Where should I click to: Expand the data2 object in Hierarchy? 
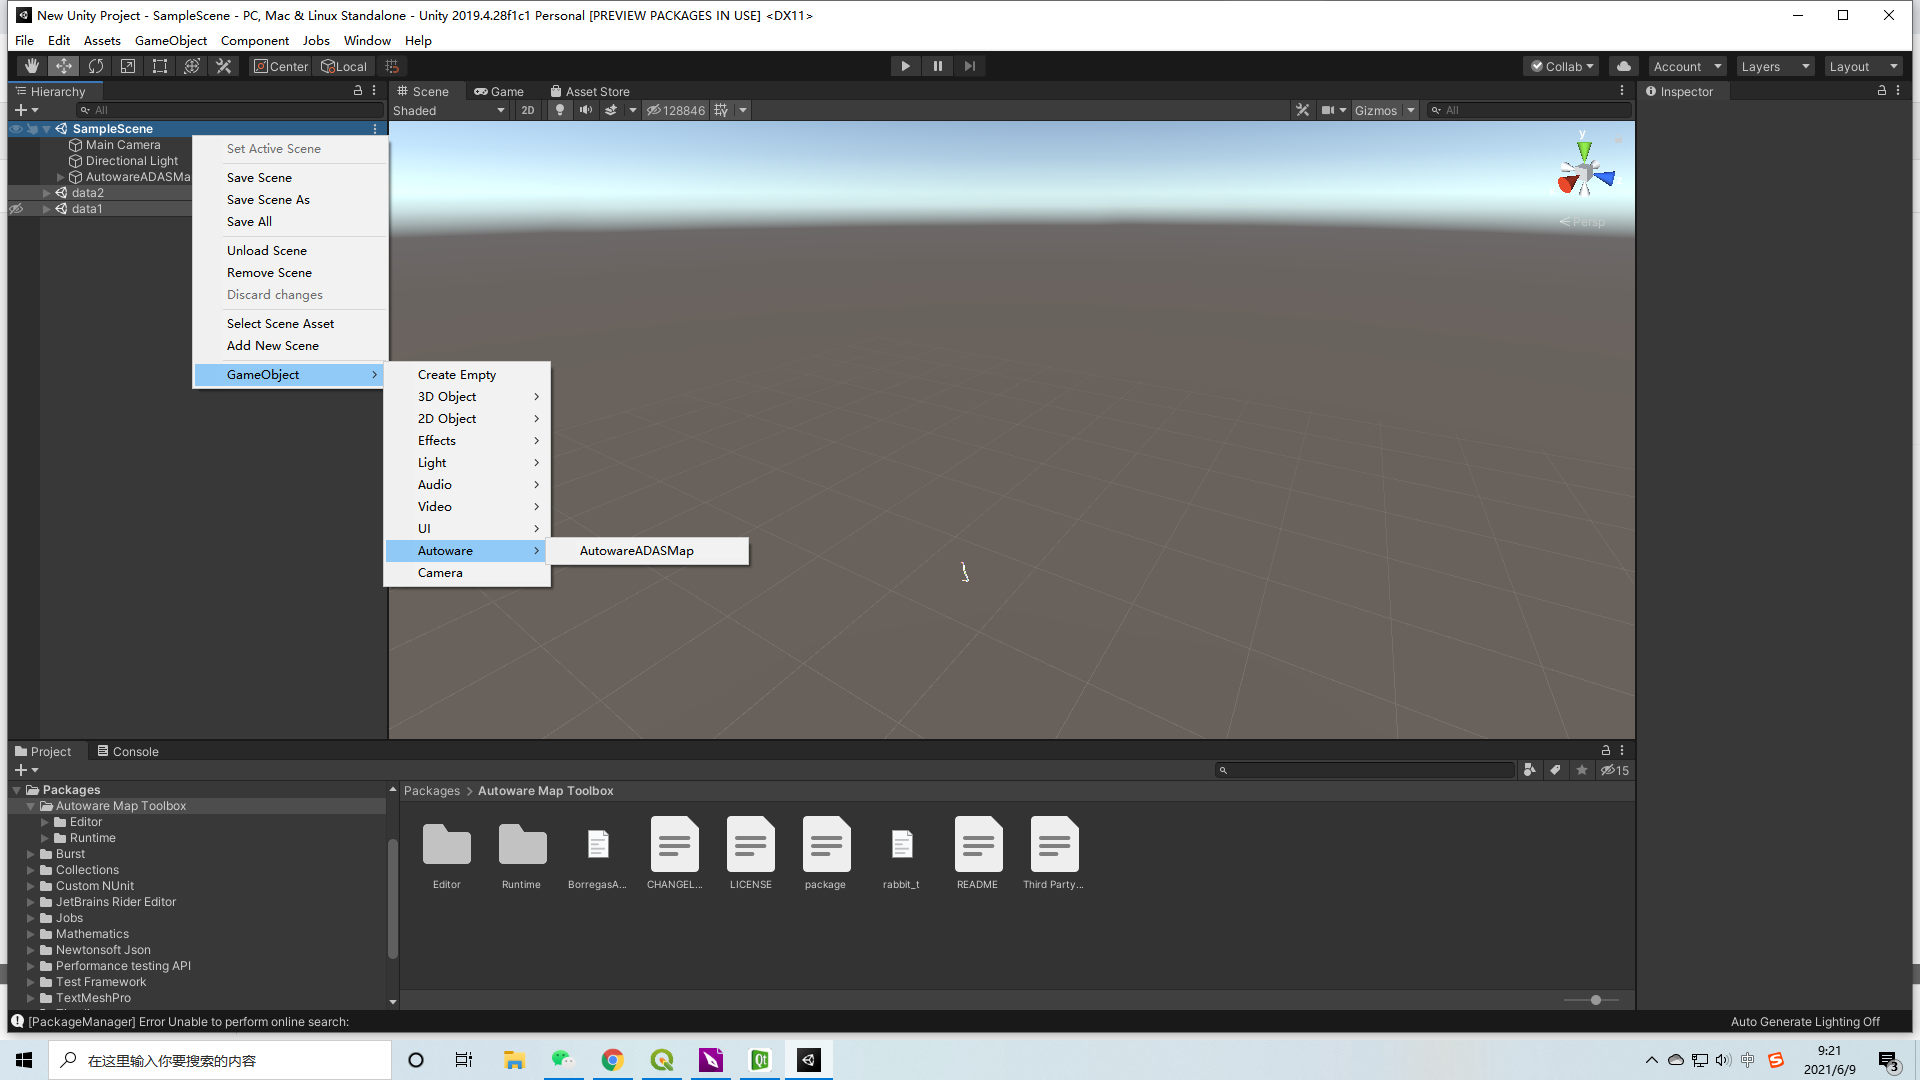pos(46,193)
